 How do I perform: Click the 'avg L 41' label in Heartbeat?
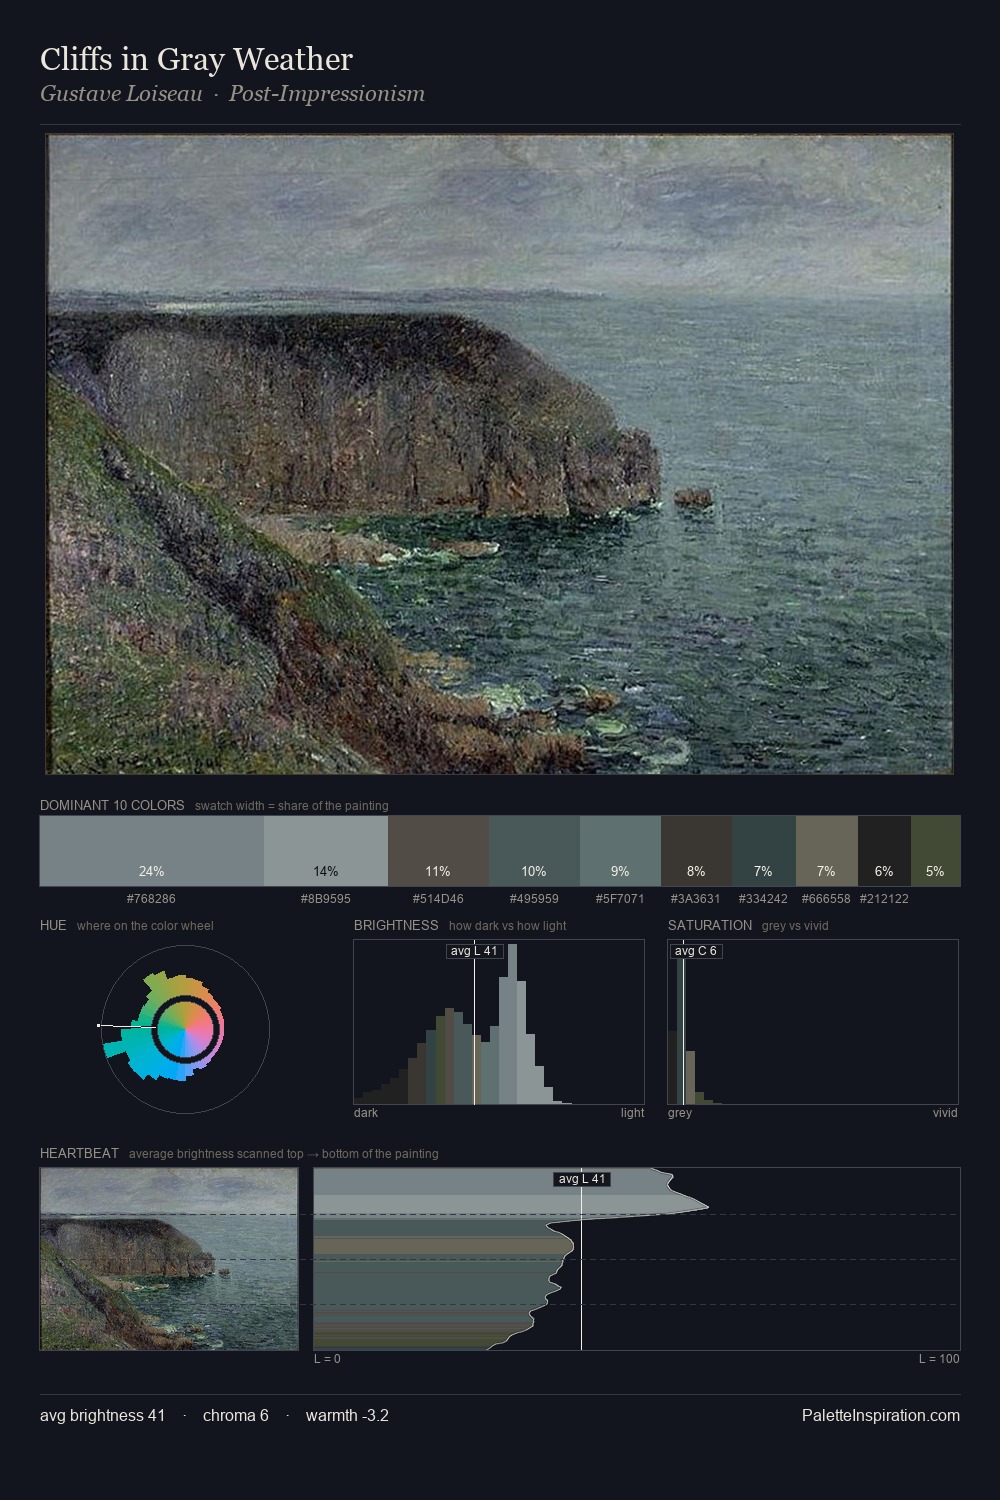click(x=582, y=1179)
